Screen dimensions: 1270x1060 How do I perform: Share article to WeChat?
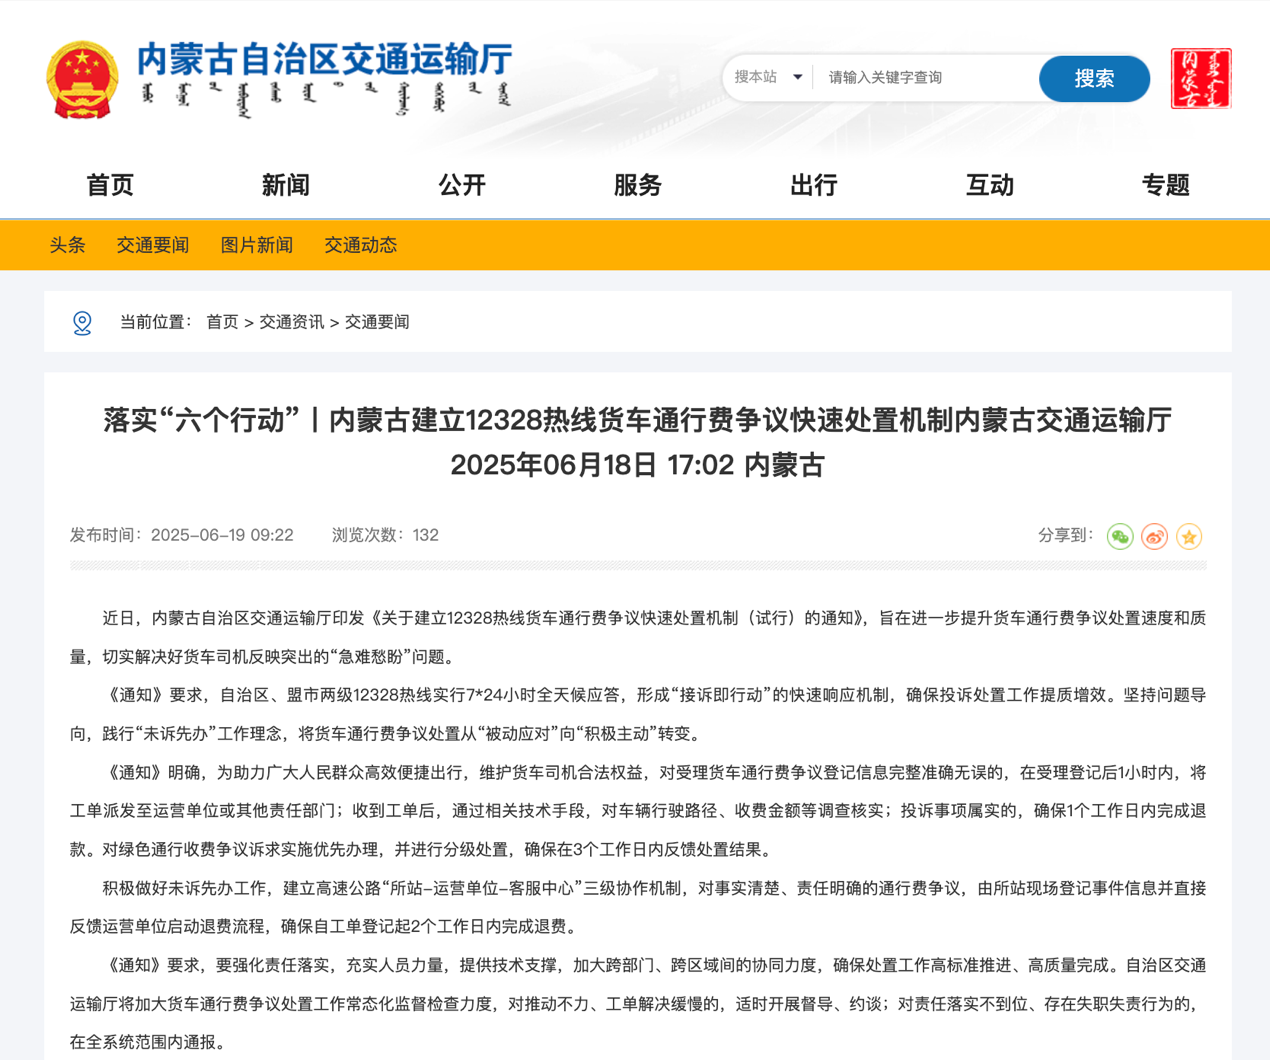(x=1120, y=537)
